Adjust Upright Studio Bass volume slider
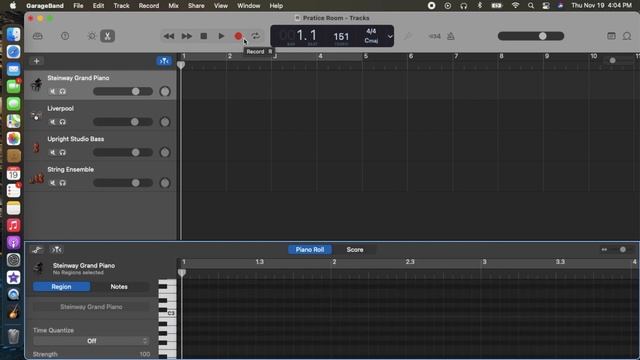Viewport: 640px width, 360px height. click(x=123, y=152)
